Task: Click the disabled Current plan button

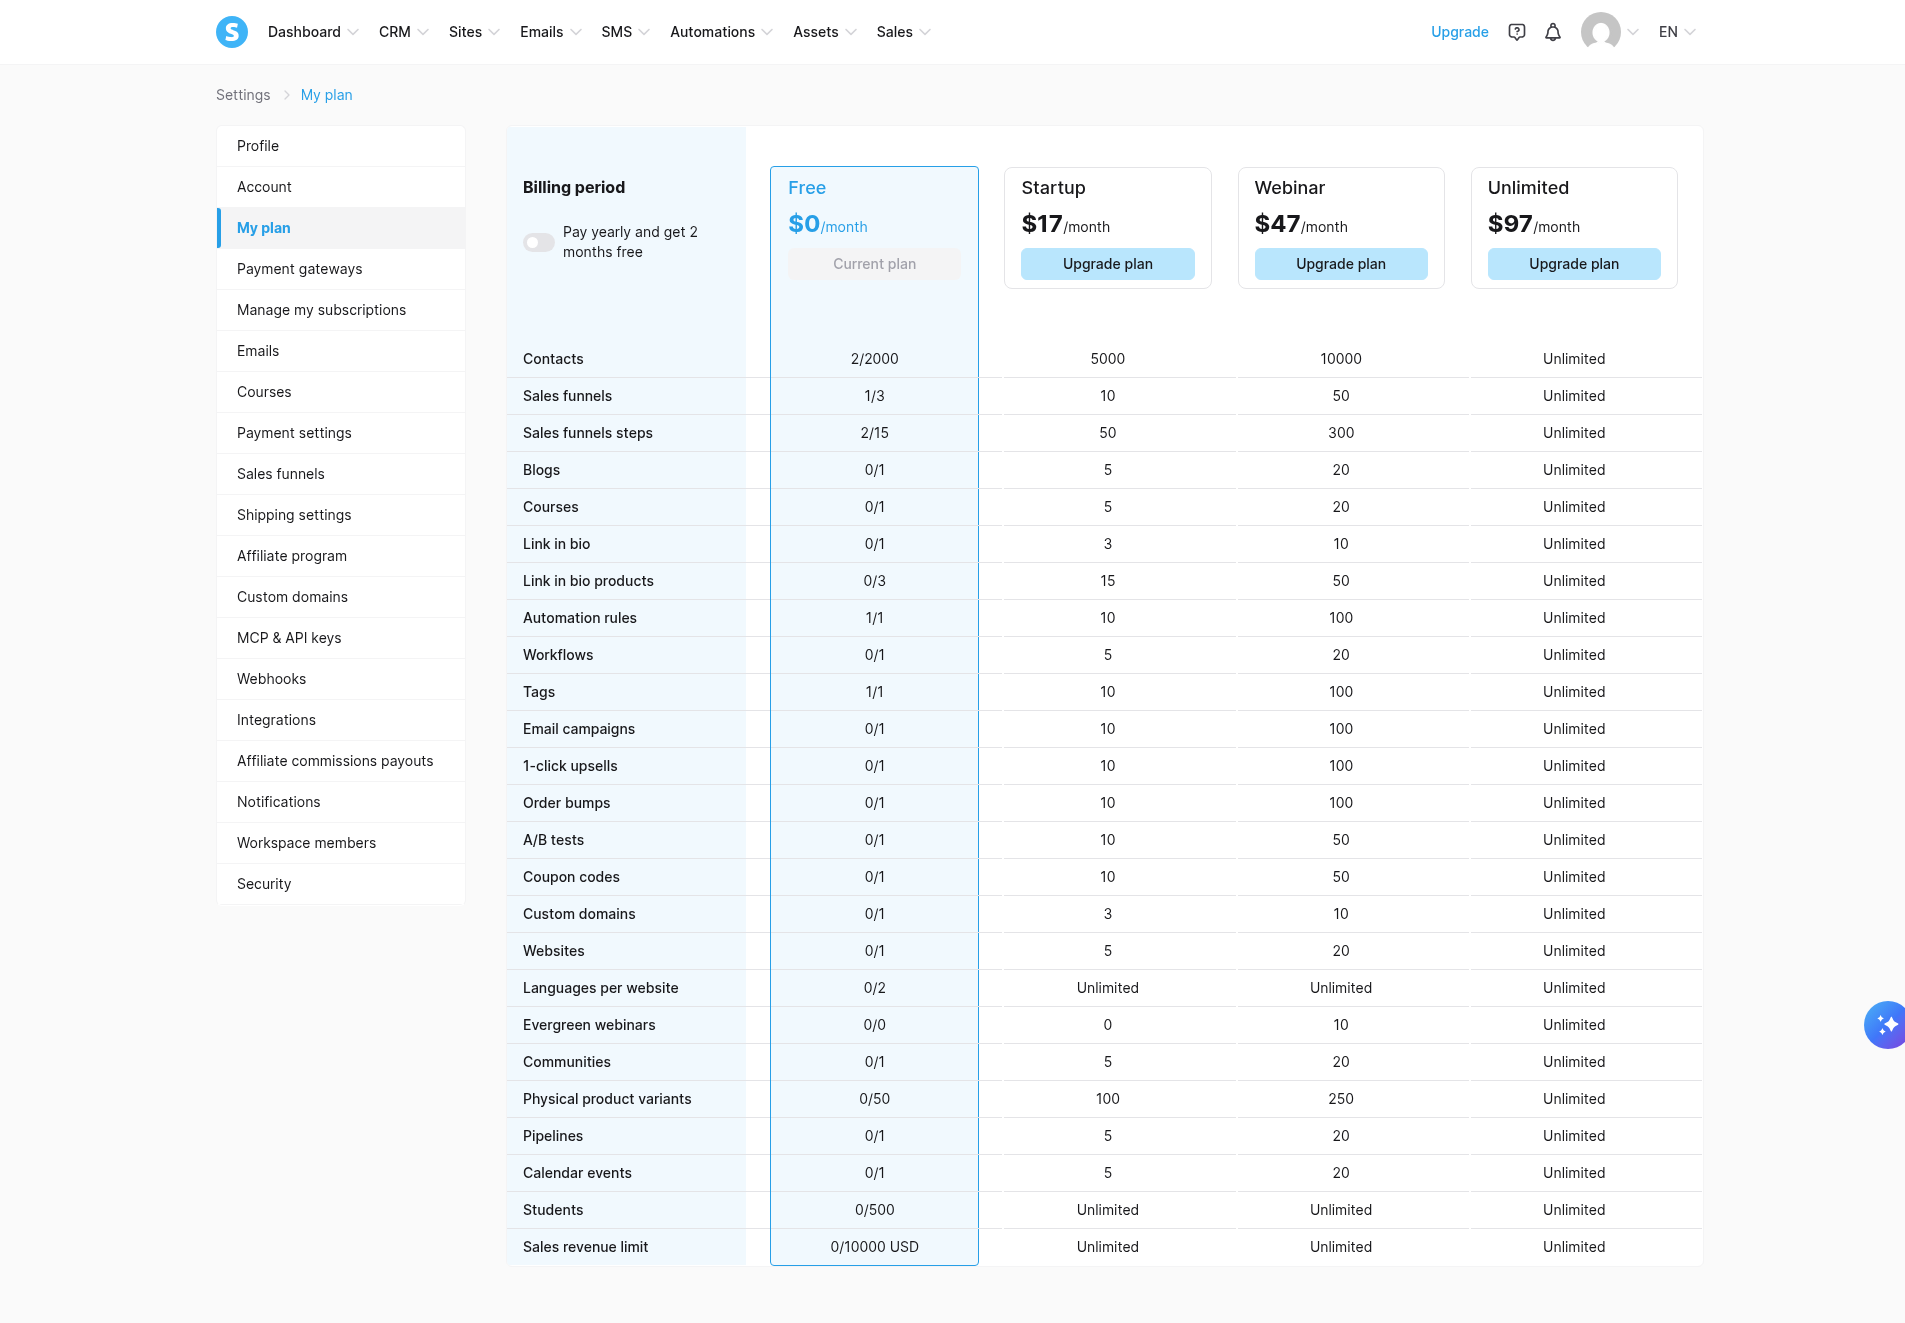Action: click(x=875, y=264)
